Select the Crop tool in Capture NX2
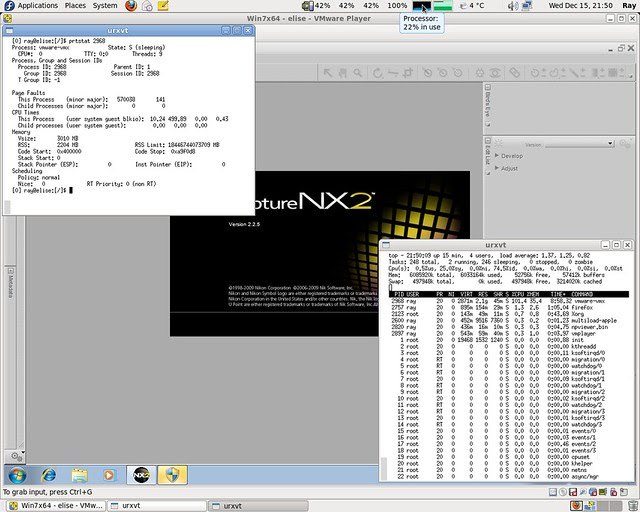 tap(407, 73)
